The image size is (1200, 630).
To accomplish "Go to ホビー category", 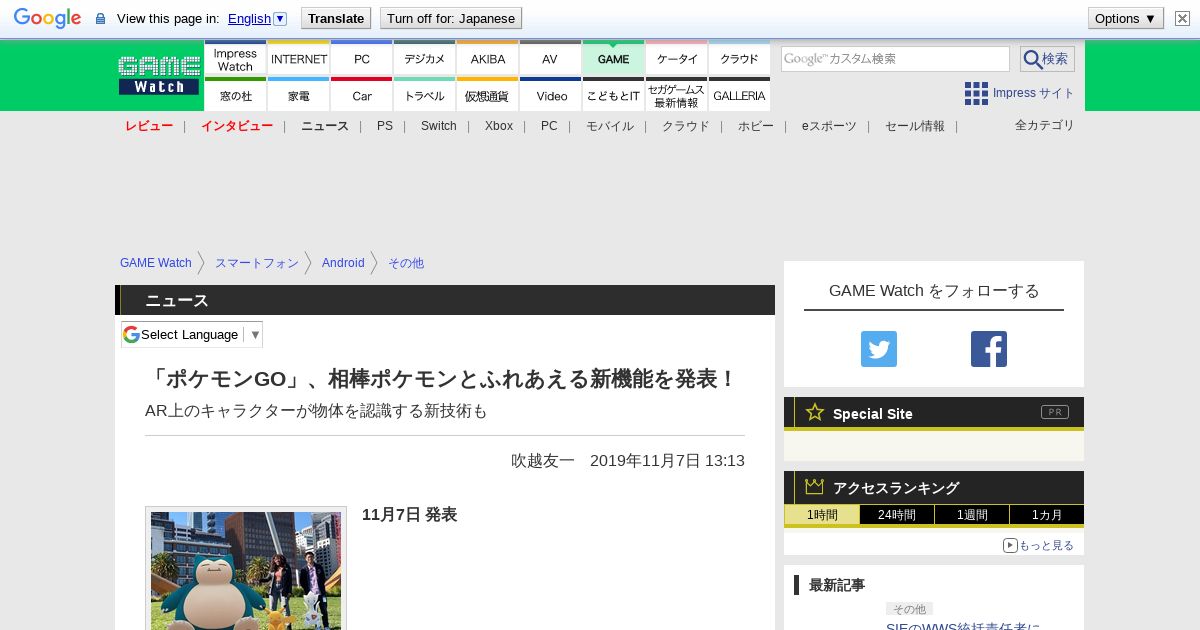I will [x=756, y=126].
